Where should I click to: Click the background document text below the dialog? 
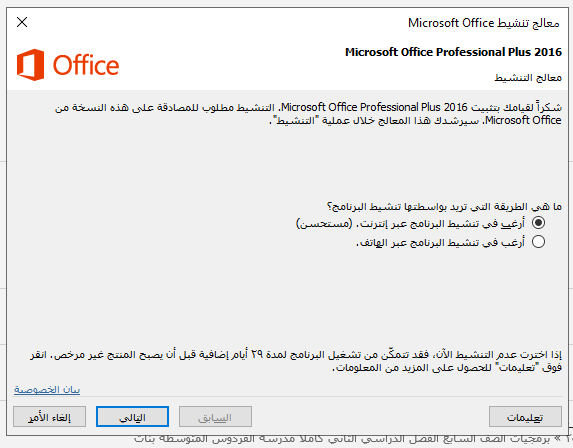coord(342,440)
